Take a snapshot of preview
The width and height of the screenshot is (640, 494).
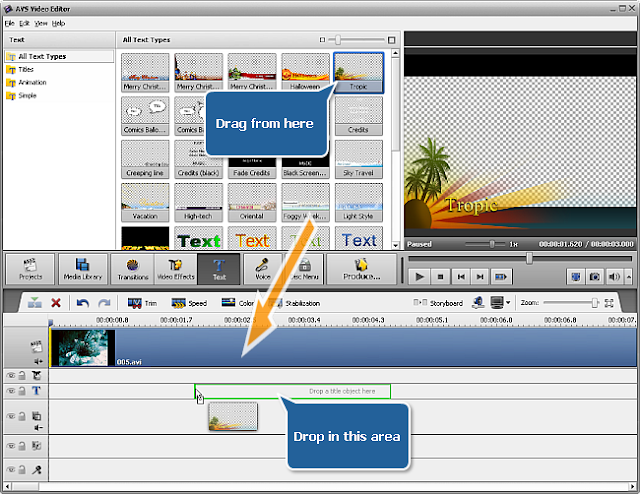click(594, 277)
